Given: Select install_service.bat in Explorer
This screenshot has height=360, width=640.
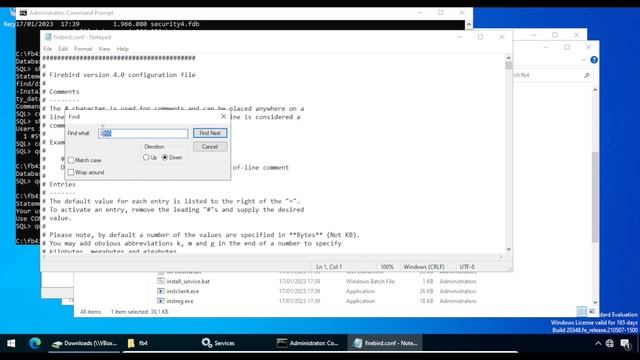Looking at the screenshot, I should tap(188, 282).
